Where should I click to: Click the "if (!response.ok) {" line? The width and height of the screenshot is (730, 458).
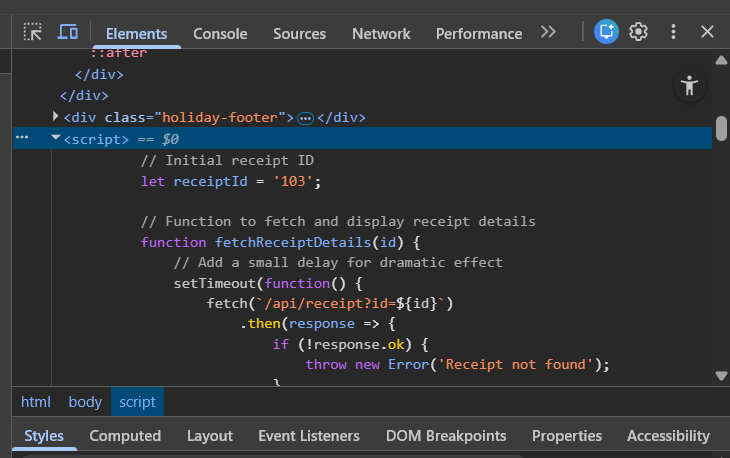[351, 344]
